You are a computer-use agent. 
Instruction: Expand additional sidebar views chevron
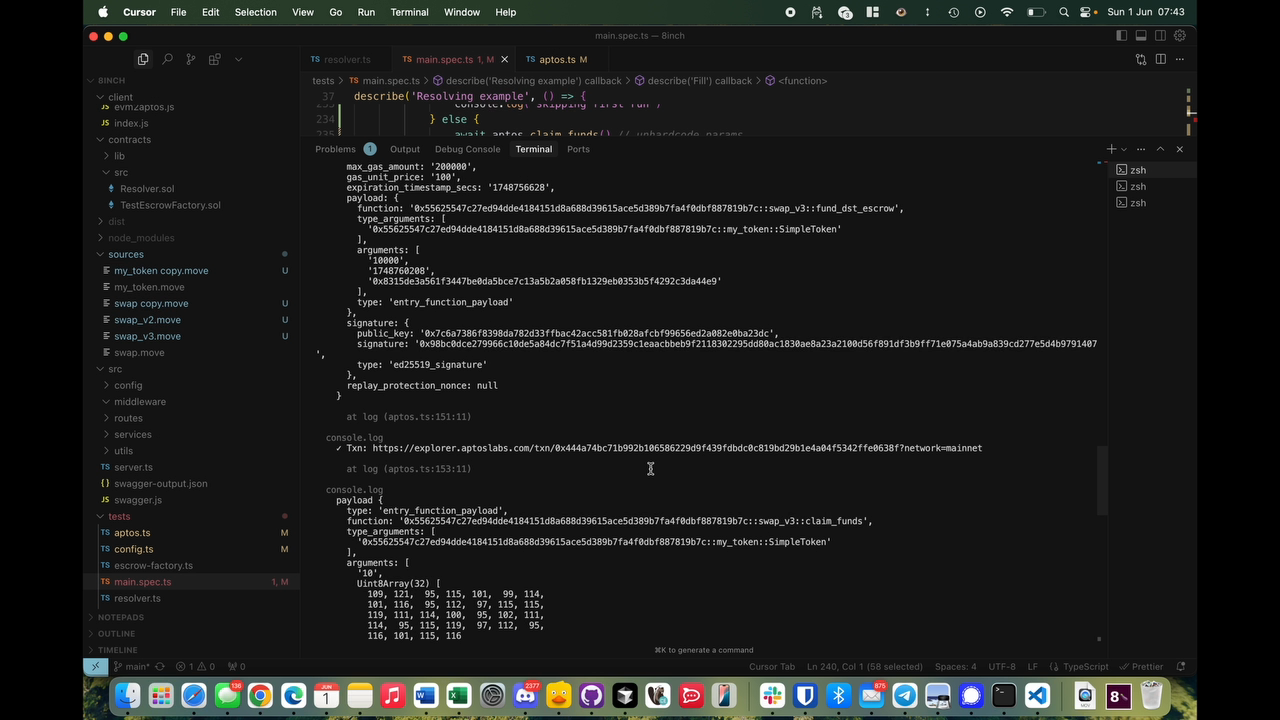click(x=238, y=59)
